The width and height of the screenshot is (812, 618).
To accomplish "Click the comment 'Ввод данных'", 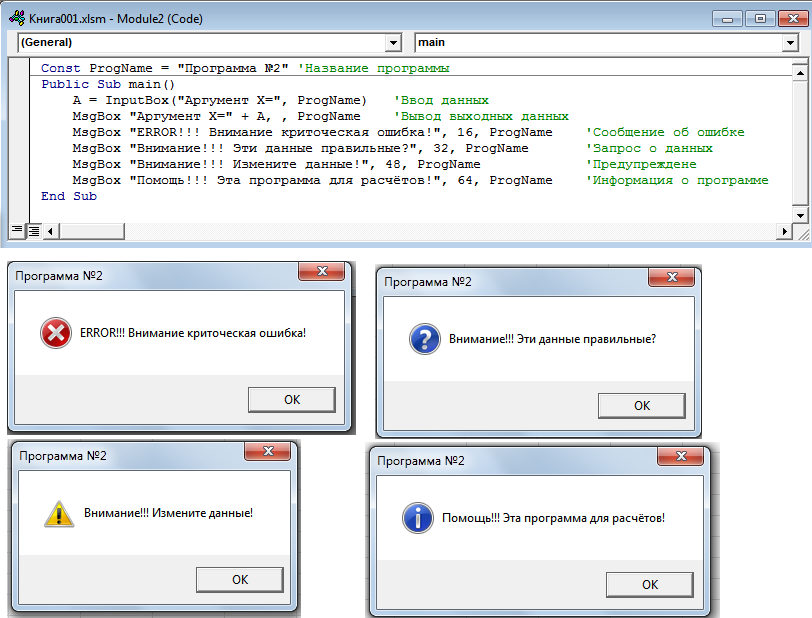I will point(441,100).
